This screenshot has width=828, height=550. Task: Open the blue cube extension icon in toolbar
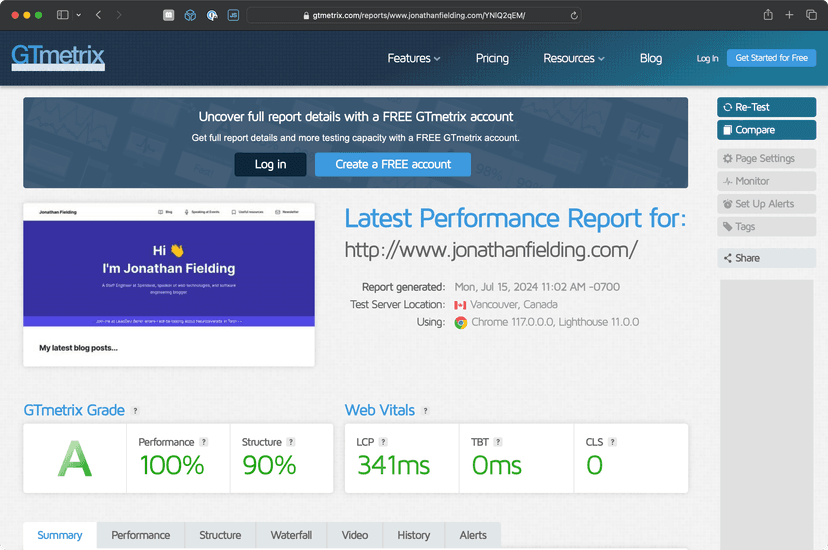pos(190,15)
